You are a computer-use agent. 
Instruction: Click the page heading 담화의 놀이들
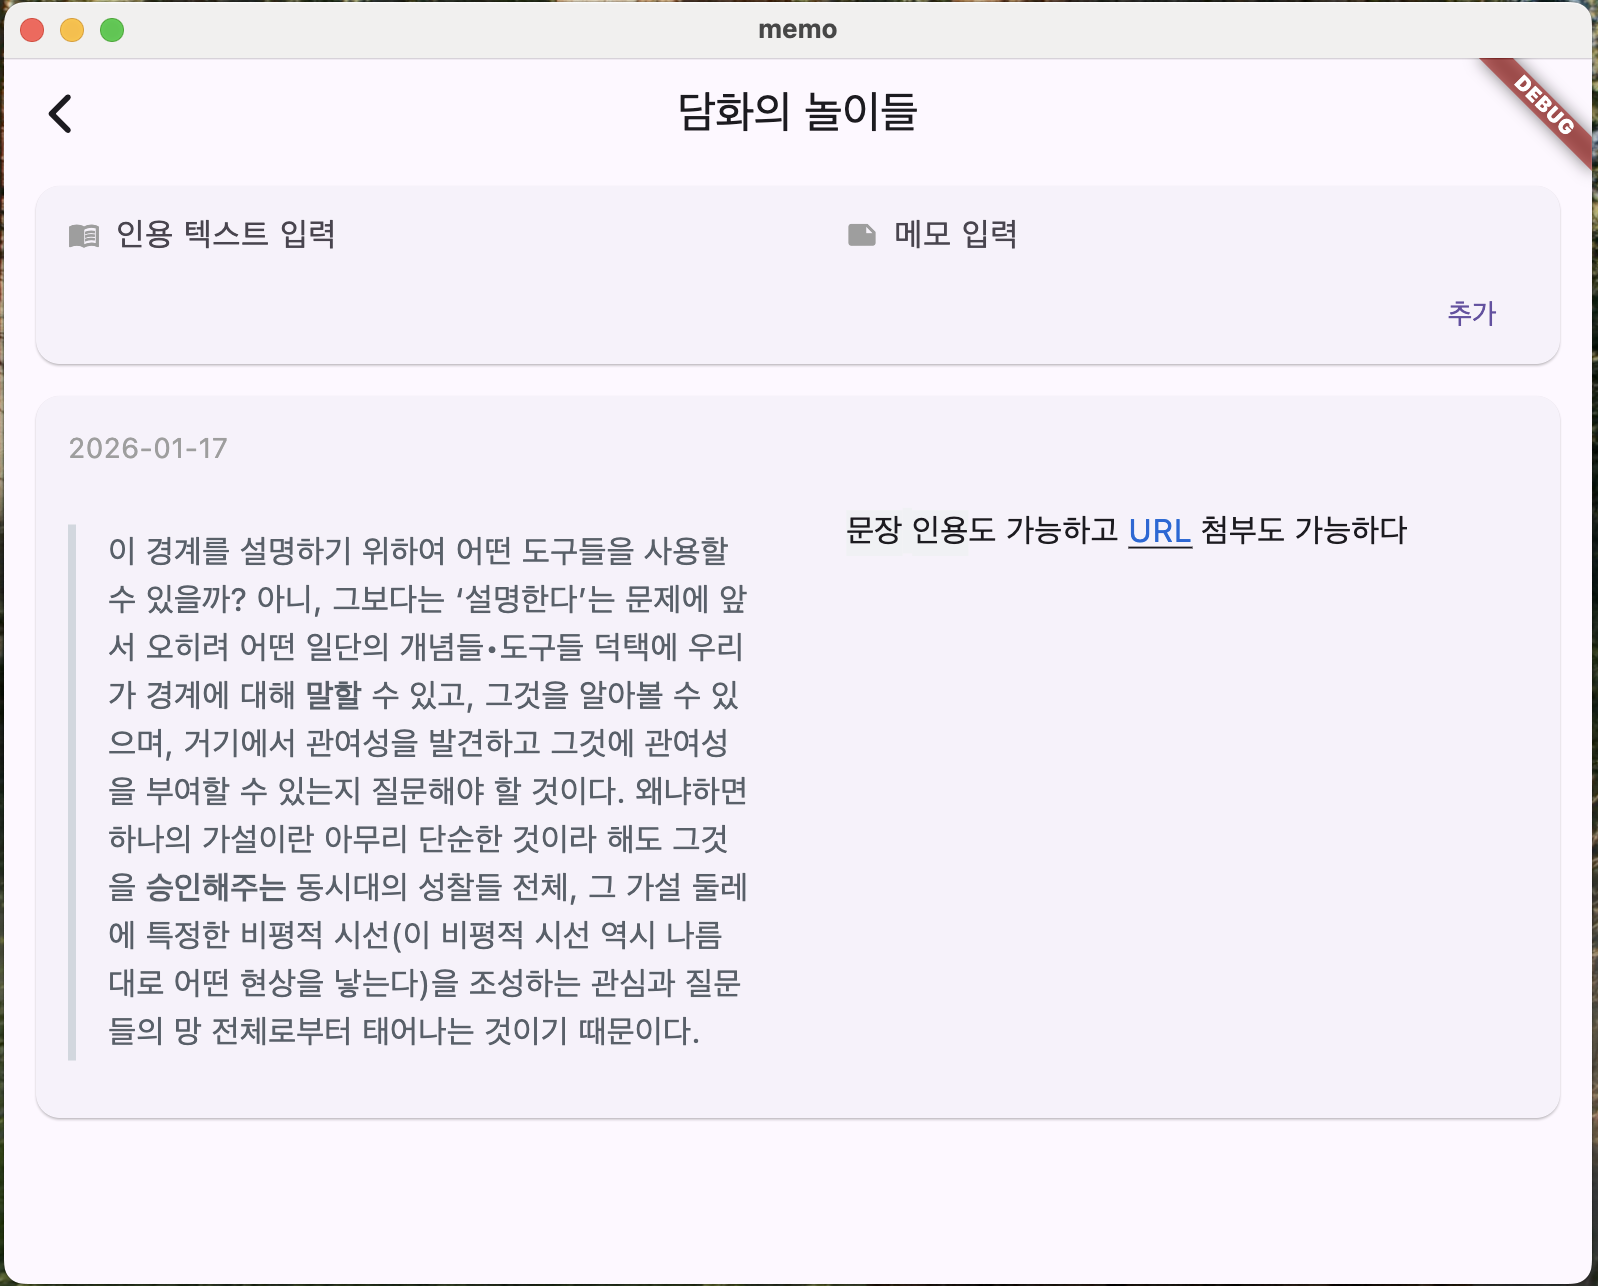(797, 112)
